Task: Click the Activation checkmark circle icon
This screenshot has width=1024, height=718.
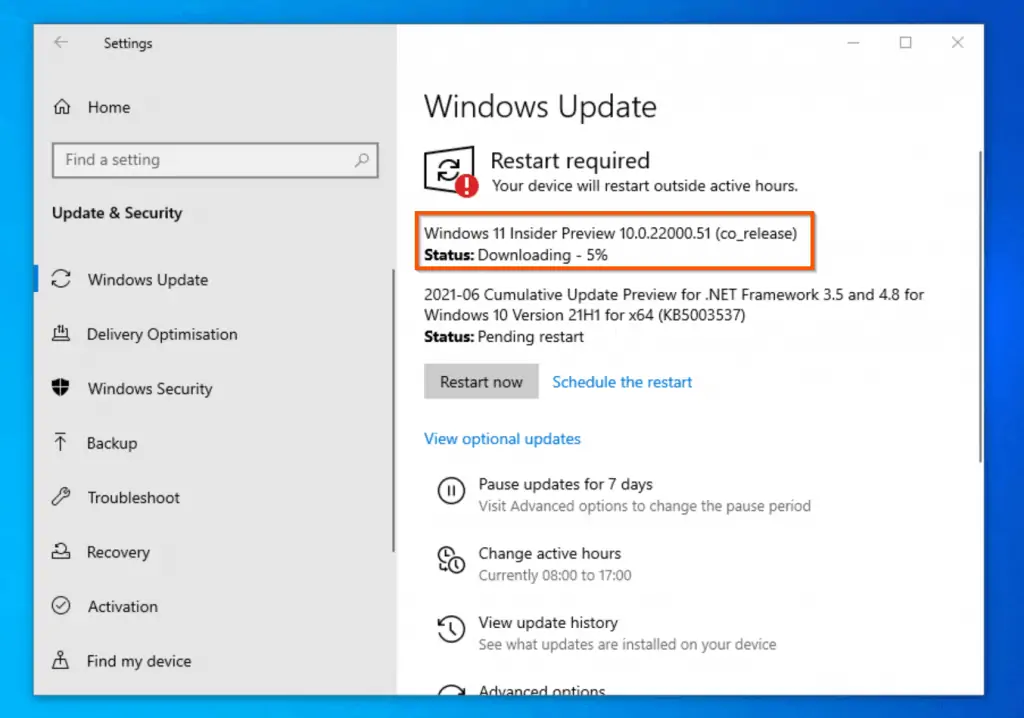Action: click(x=61, y=606)
